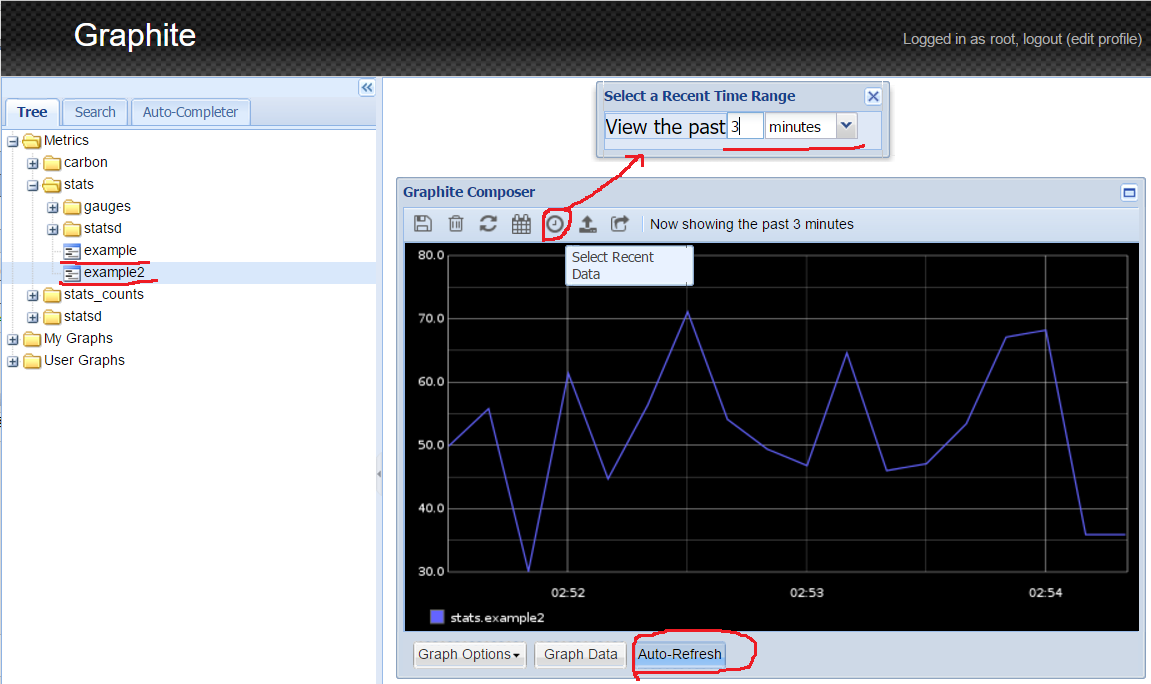Click the stats.example2 legend color swatch
This screenshot has height=684, width=1151.
[x=437, y=616]
